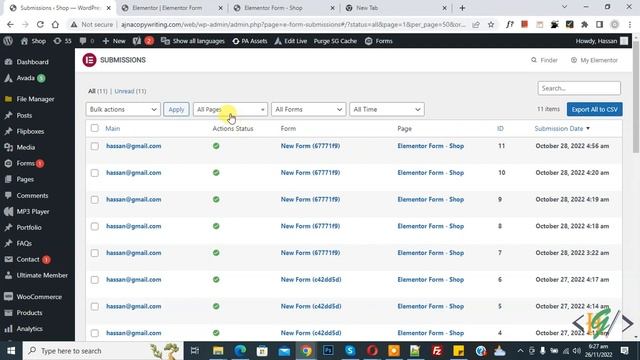Open File Explorer from the taskbar
Viewport: 640px width, 360px height.
click(x=218, y=351)
